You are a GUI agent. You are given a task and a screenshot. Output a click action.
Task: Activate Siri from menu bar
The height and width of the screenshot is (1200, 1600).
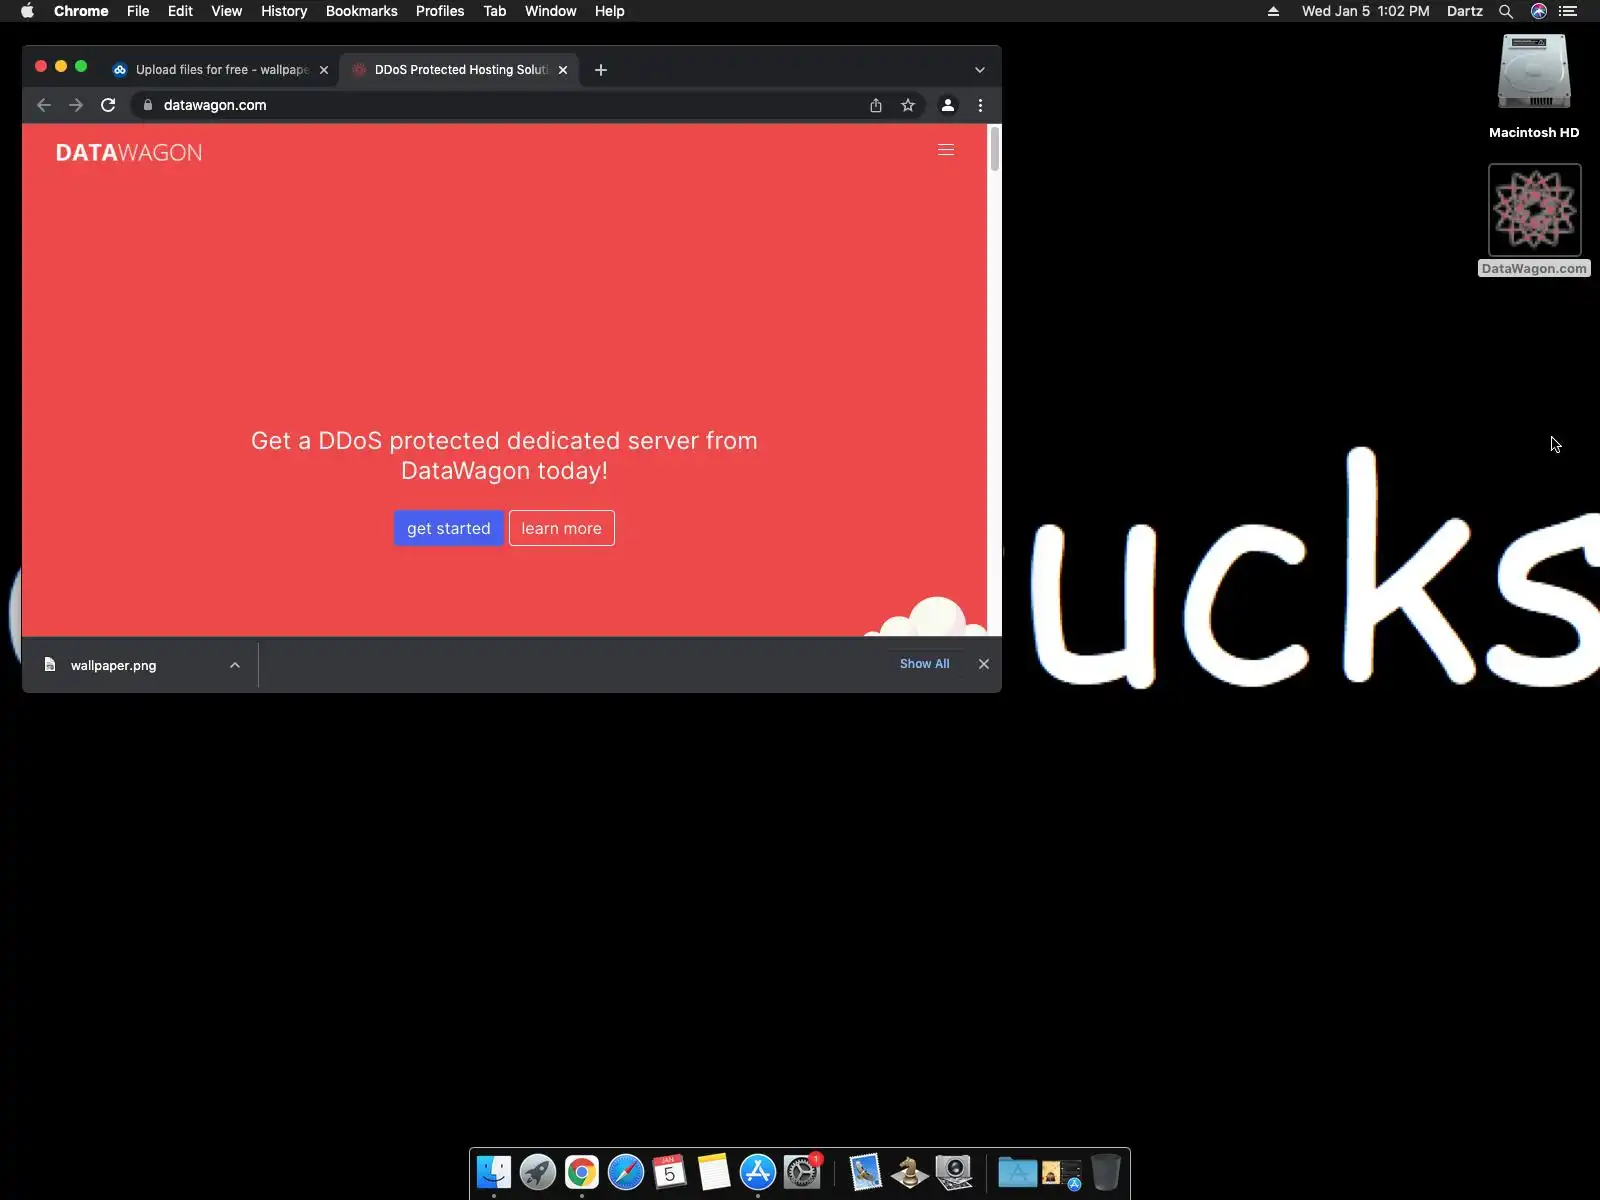pyautogui.click(x=1538, y=11)
